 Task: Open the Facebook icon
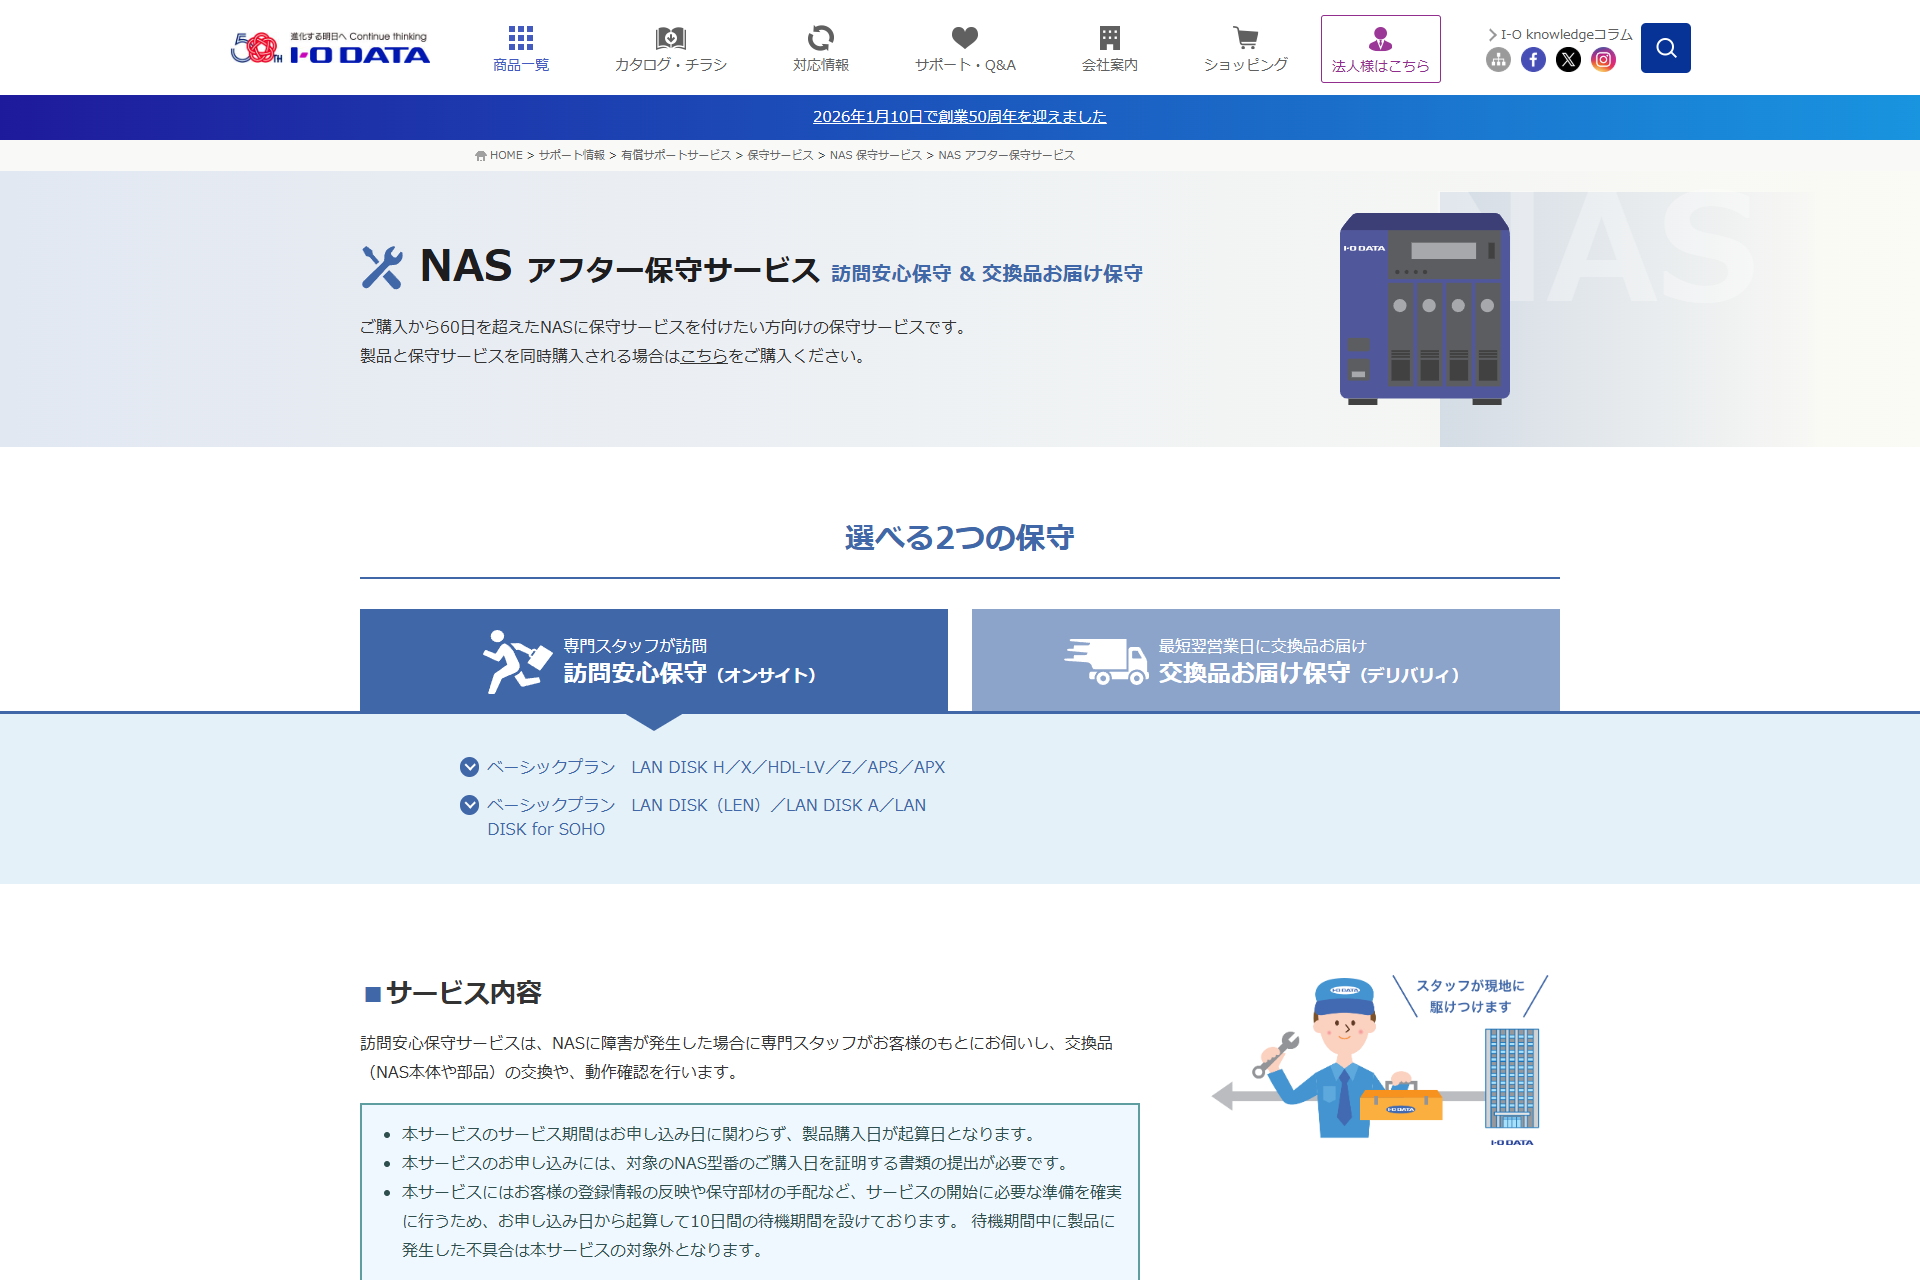[1533, 60]
